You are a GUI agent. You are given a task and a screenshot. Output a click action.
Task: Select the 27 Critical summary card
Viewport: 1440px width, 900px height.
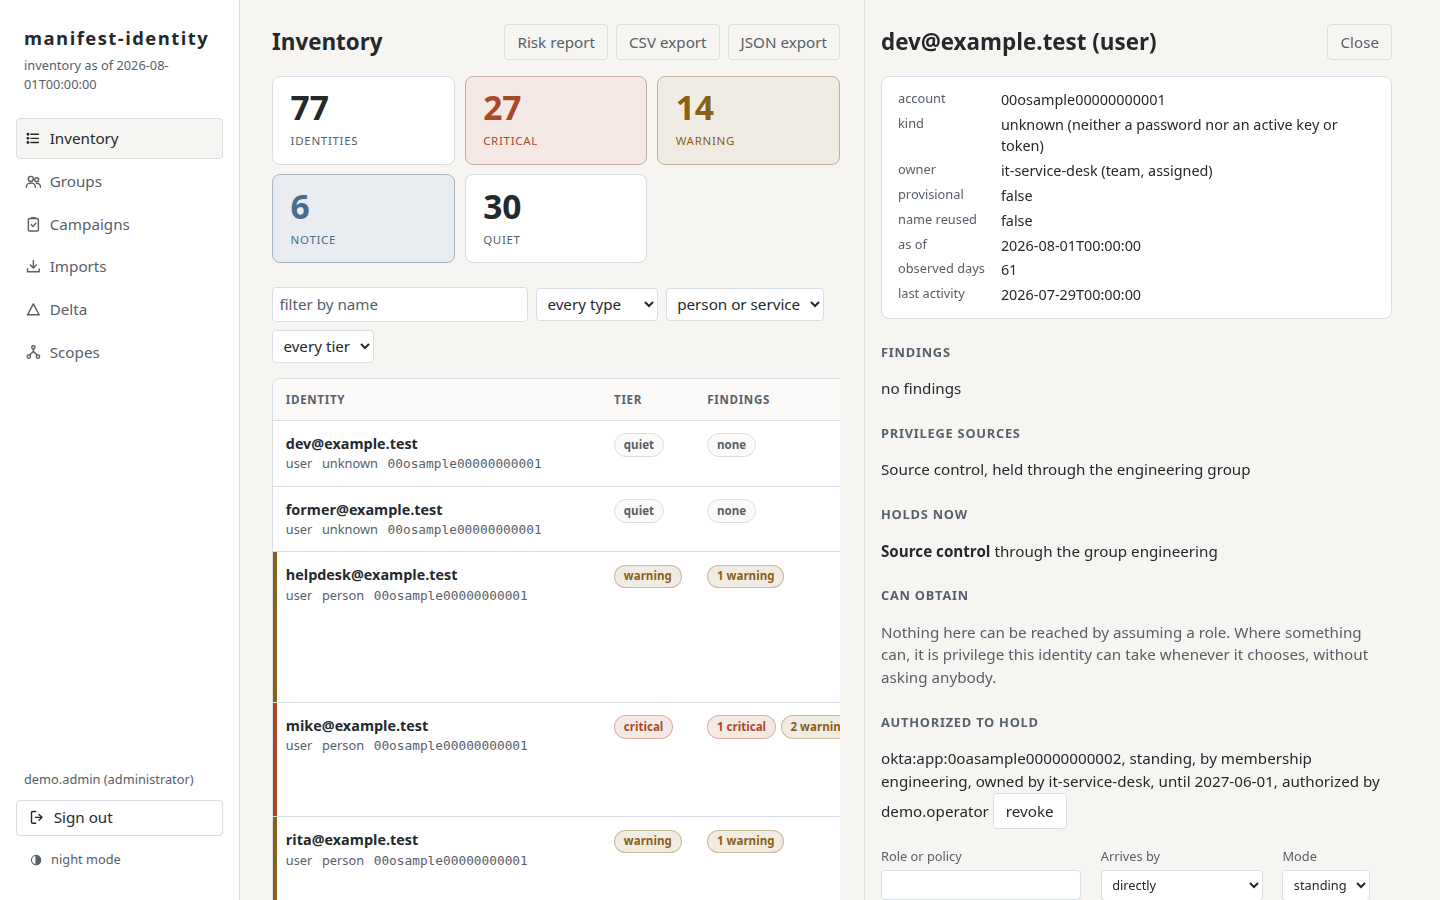[x=556, y=121]
